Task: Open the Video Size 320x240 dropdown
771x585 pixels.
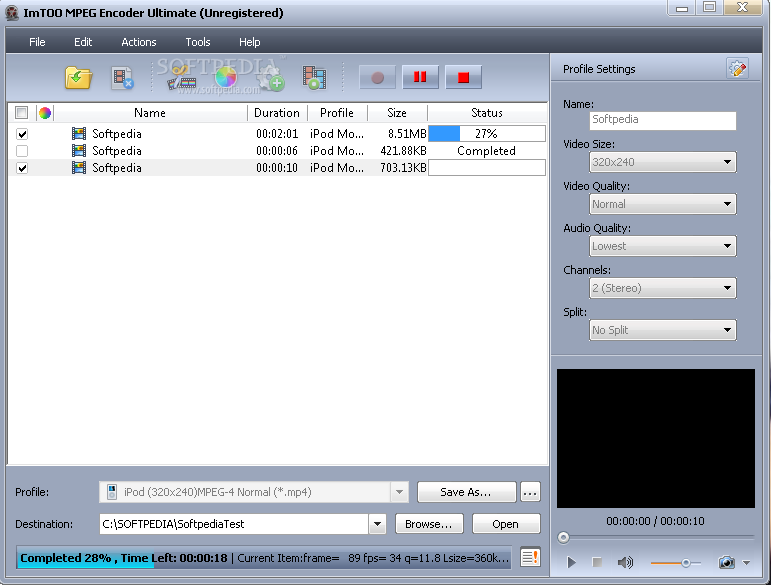Action: 662,162
